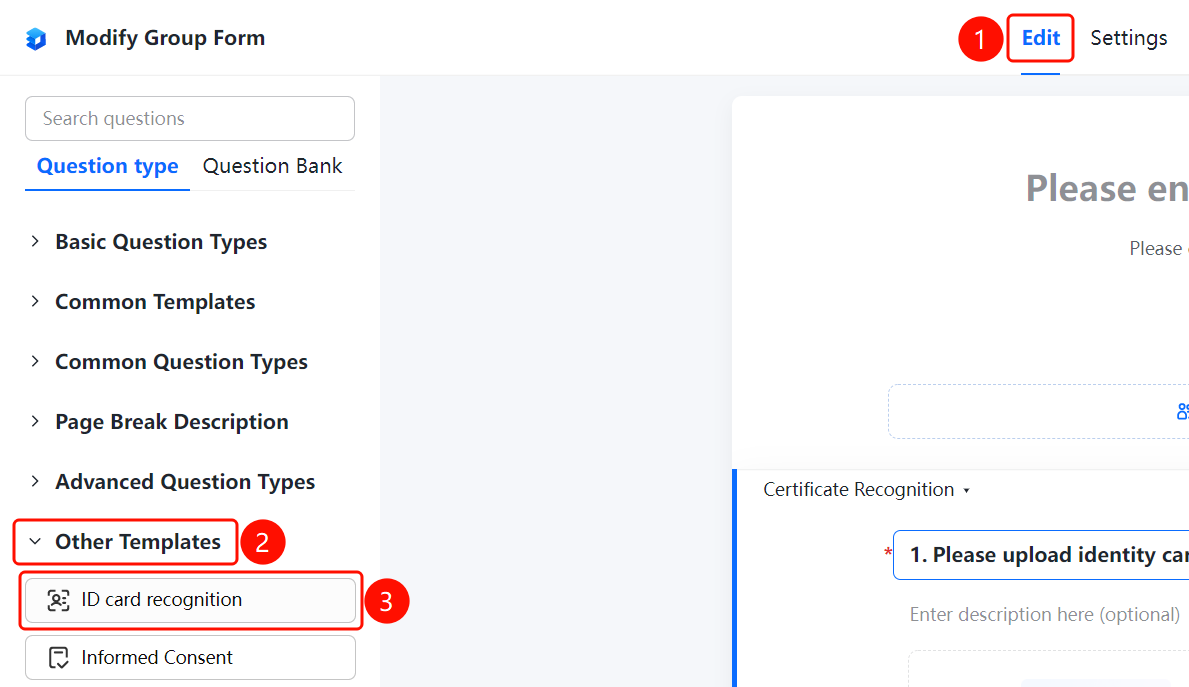Viewport: 1189px width, 687px height.
Task: Click the Informed Consent icon
Action: [x=58, y=657]
